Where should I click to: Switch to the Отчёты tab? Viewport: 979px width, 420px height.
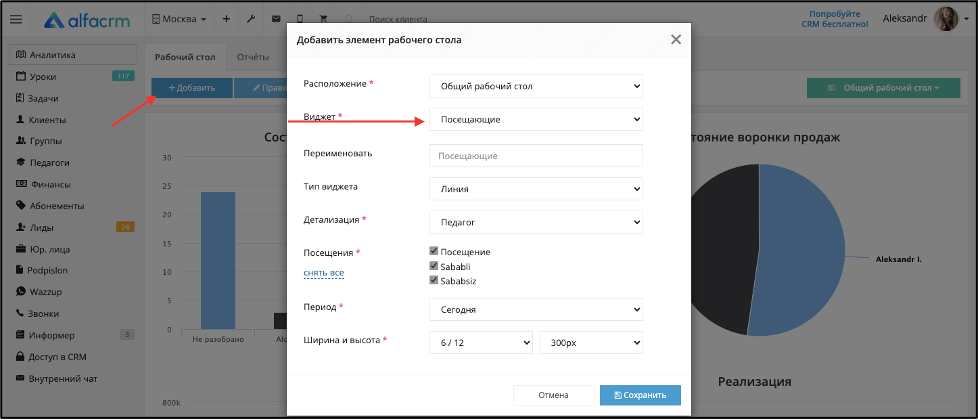[x=253, y=57]
